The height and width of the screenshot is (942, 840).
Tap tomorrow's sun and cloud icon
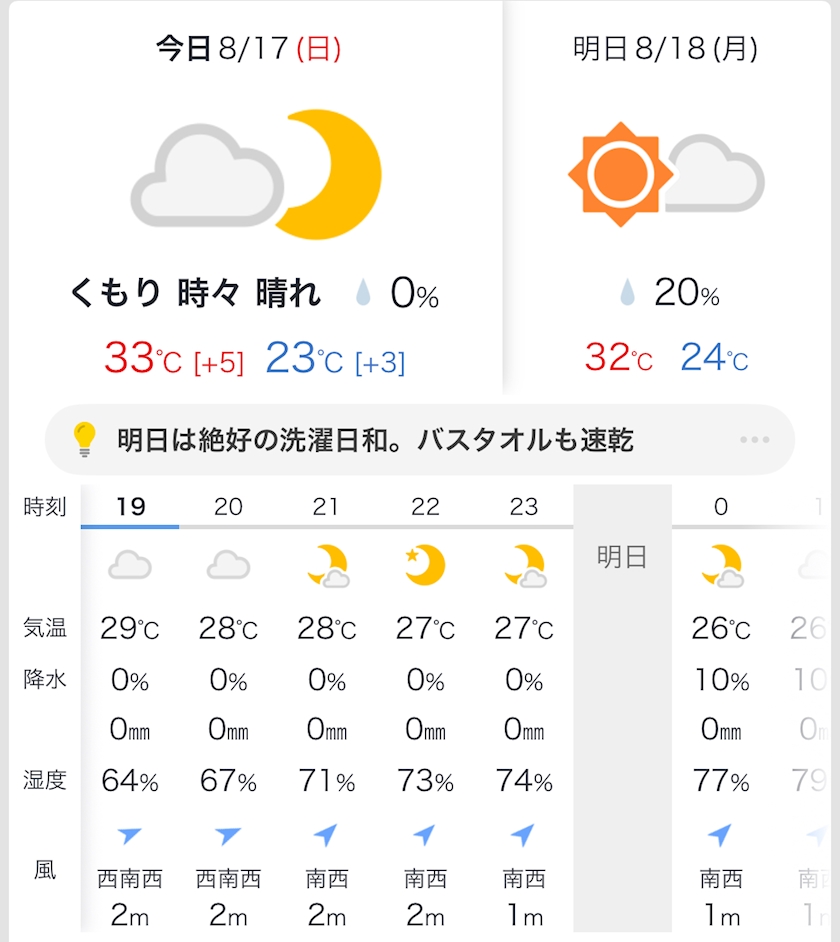665,173
